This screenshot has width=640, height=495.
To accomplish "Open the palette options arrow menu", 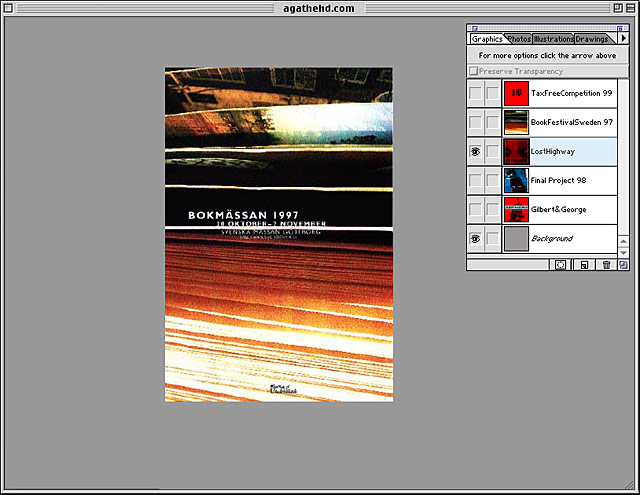I will click(623, 38).
